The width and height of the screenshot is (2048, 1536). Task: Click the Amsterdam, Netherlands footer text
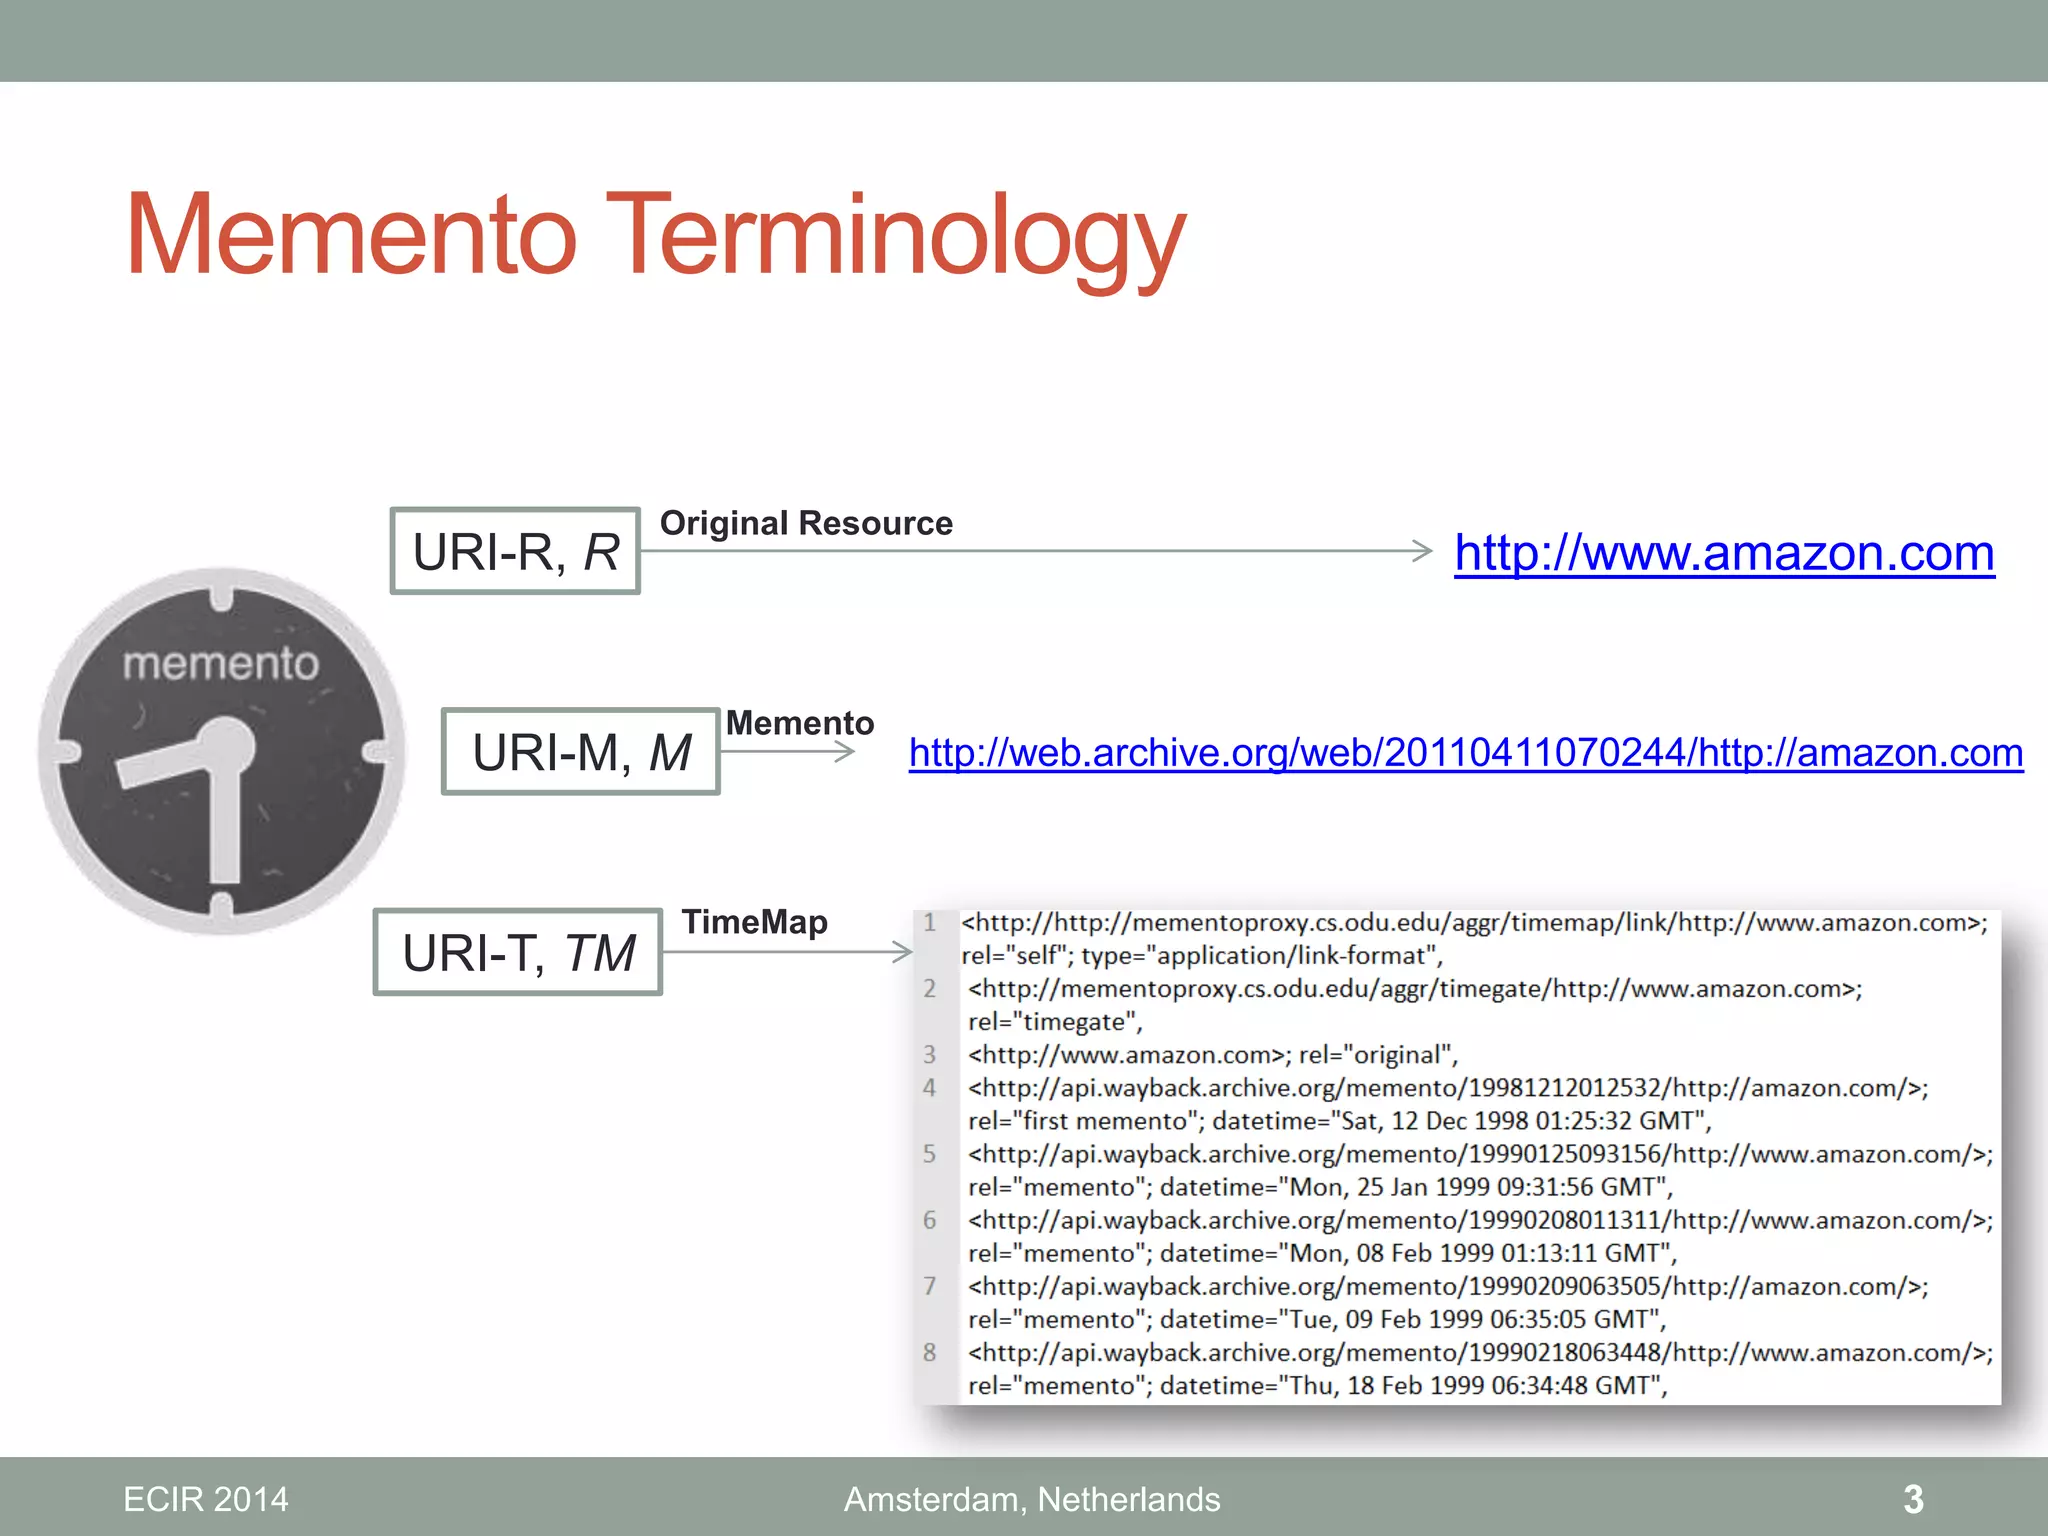click(1032, 1499)
